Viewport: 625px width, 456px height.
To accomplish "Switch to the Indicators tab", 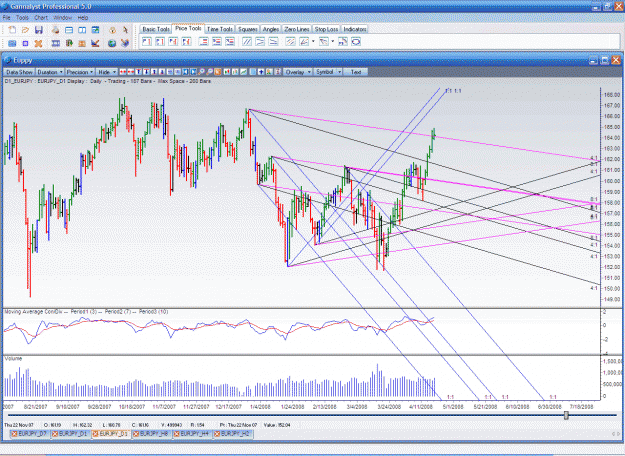I will pyautogui.click(x=355, y=29).
